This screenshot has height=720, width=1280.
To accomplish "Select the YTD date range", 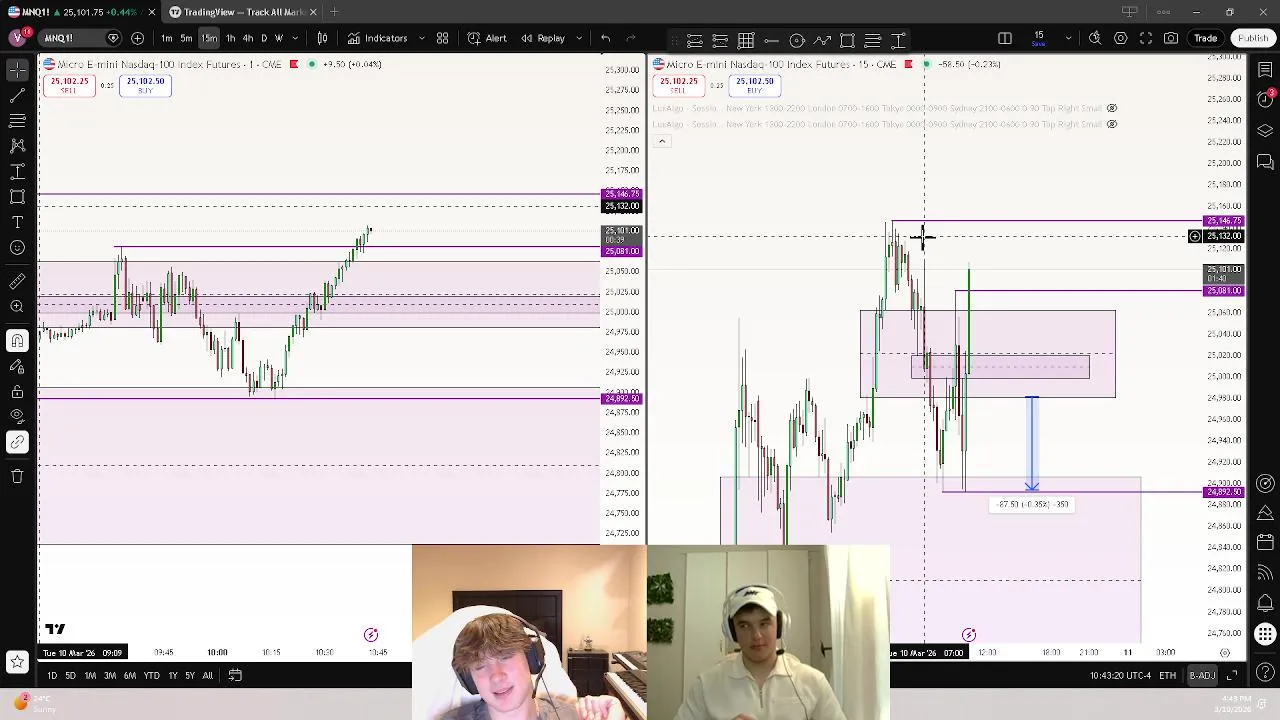I will (151, 676).
